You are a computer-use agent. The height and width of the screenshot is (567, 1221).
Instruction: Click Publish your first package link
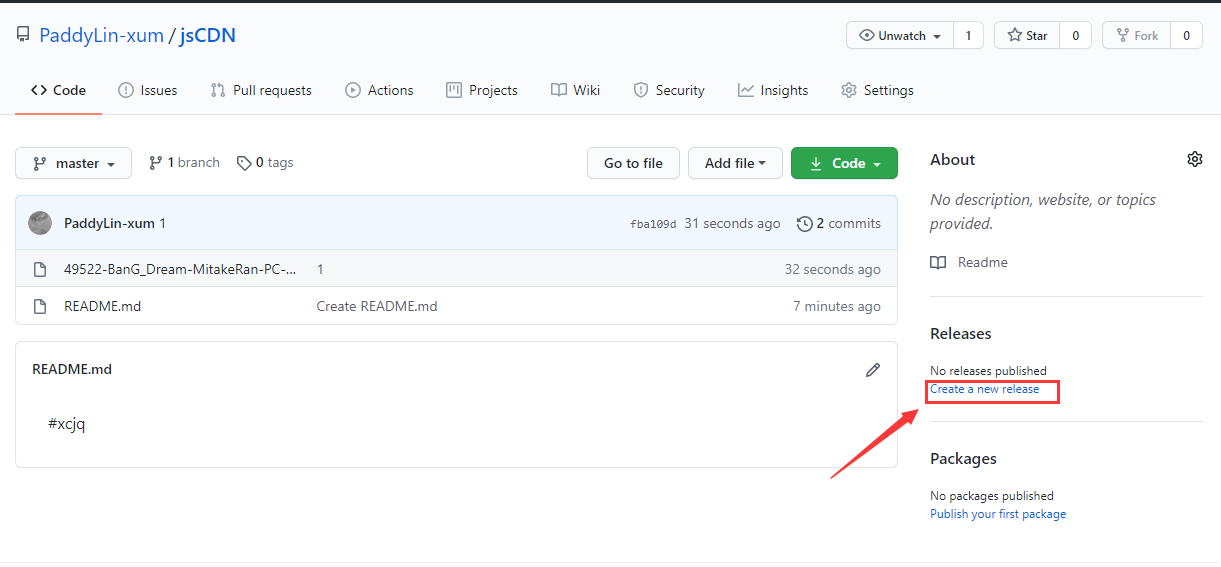tap(998, 514)
